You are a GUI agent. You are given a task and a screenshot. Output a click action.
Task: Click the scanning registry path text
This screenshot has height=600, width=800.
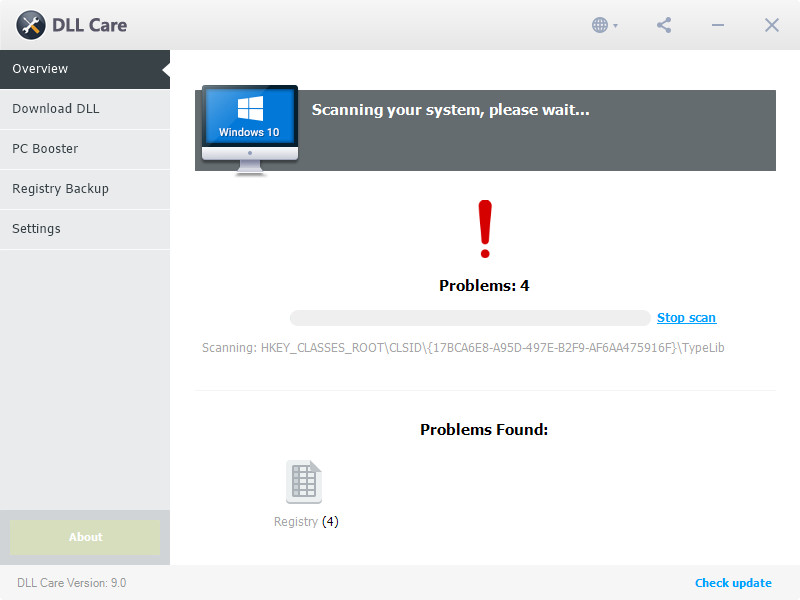click(463, 348)
